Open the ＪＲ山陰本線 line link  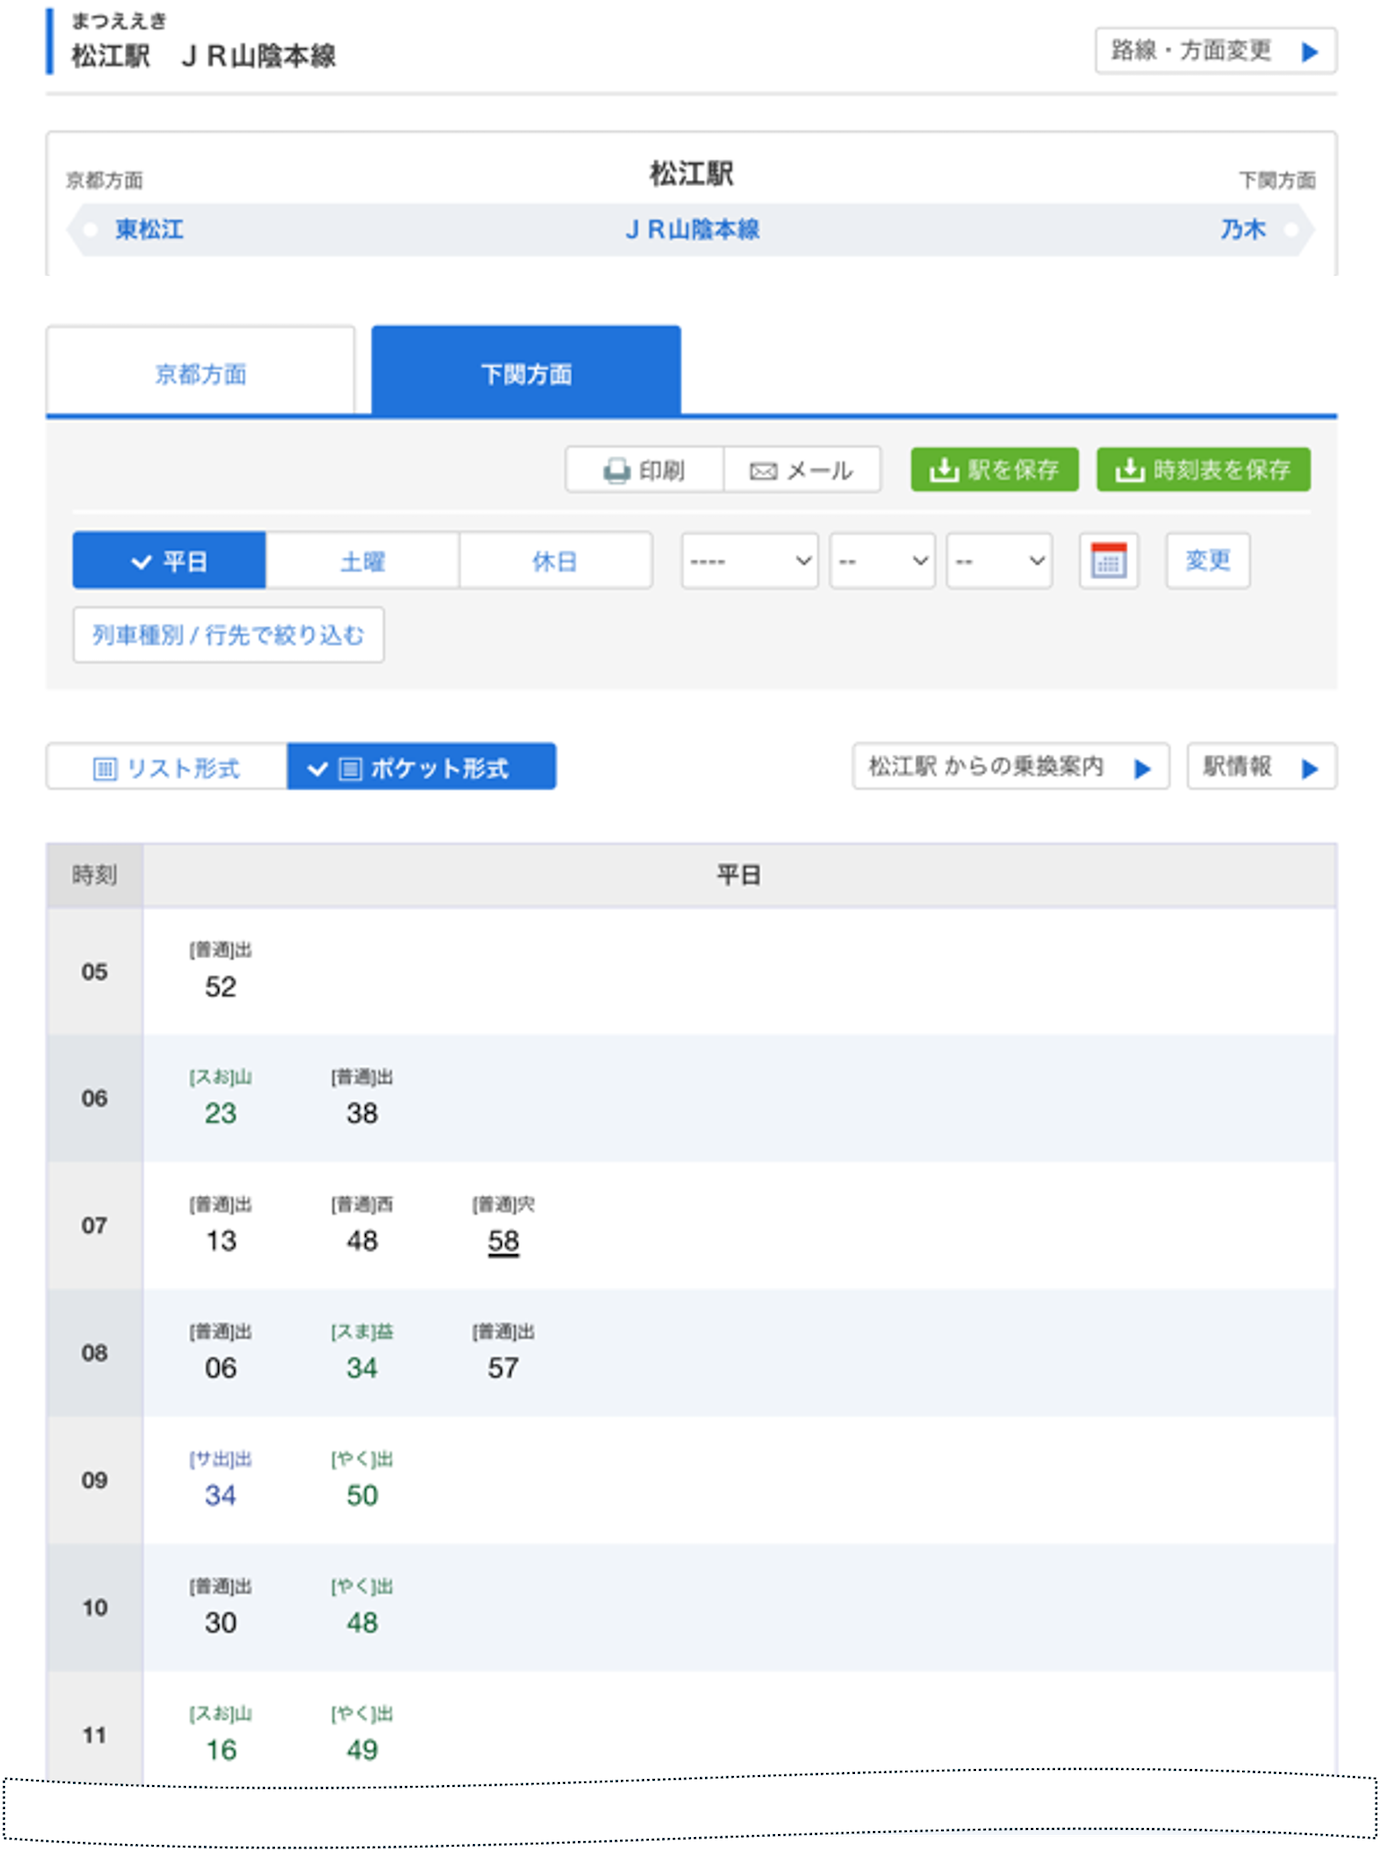[692, 230]
